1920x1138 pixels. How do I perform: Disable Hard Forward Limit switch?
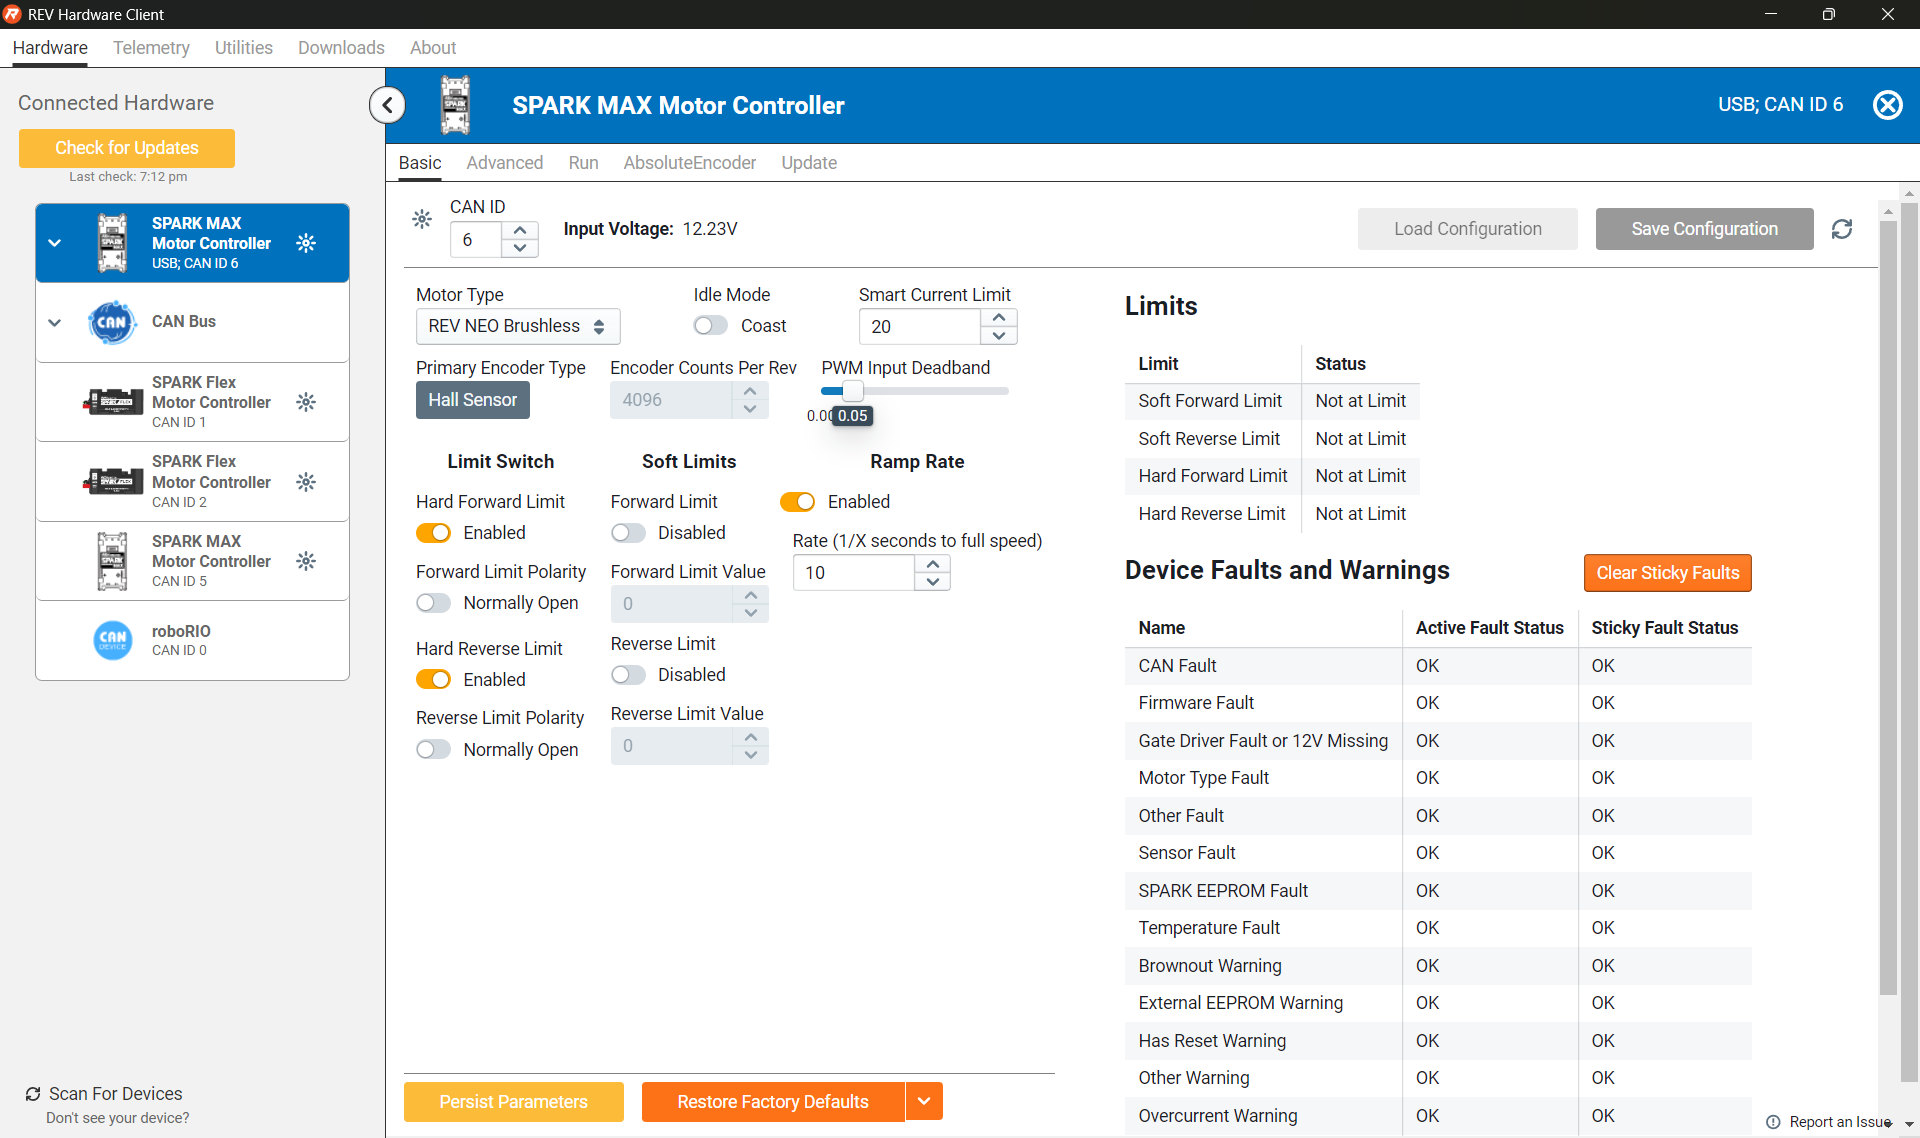[x=434, y=533]
